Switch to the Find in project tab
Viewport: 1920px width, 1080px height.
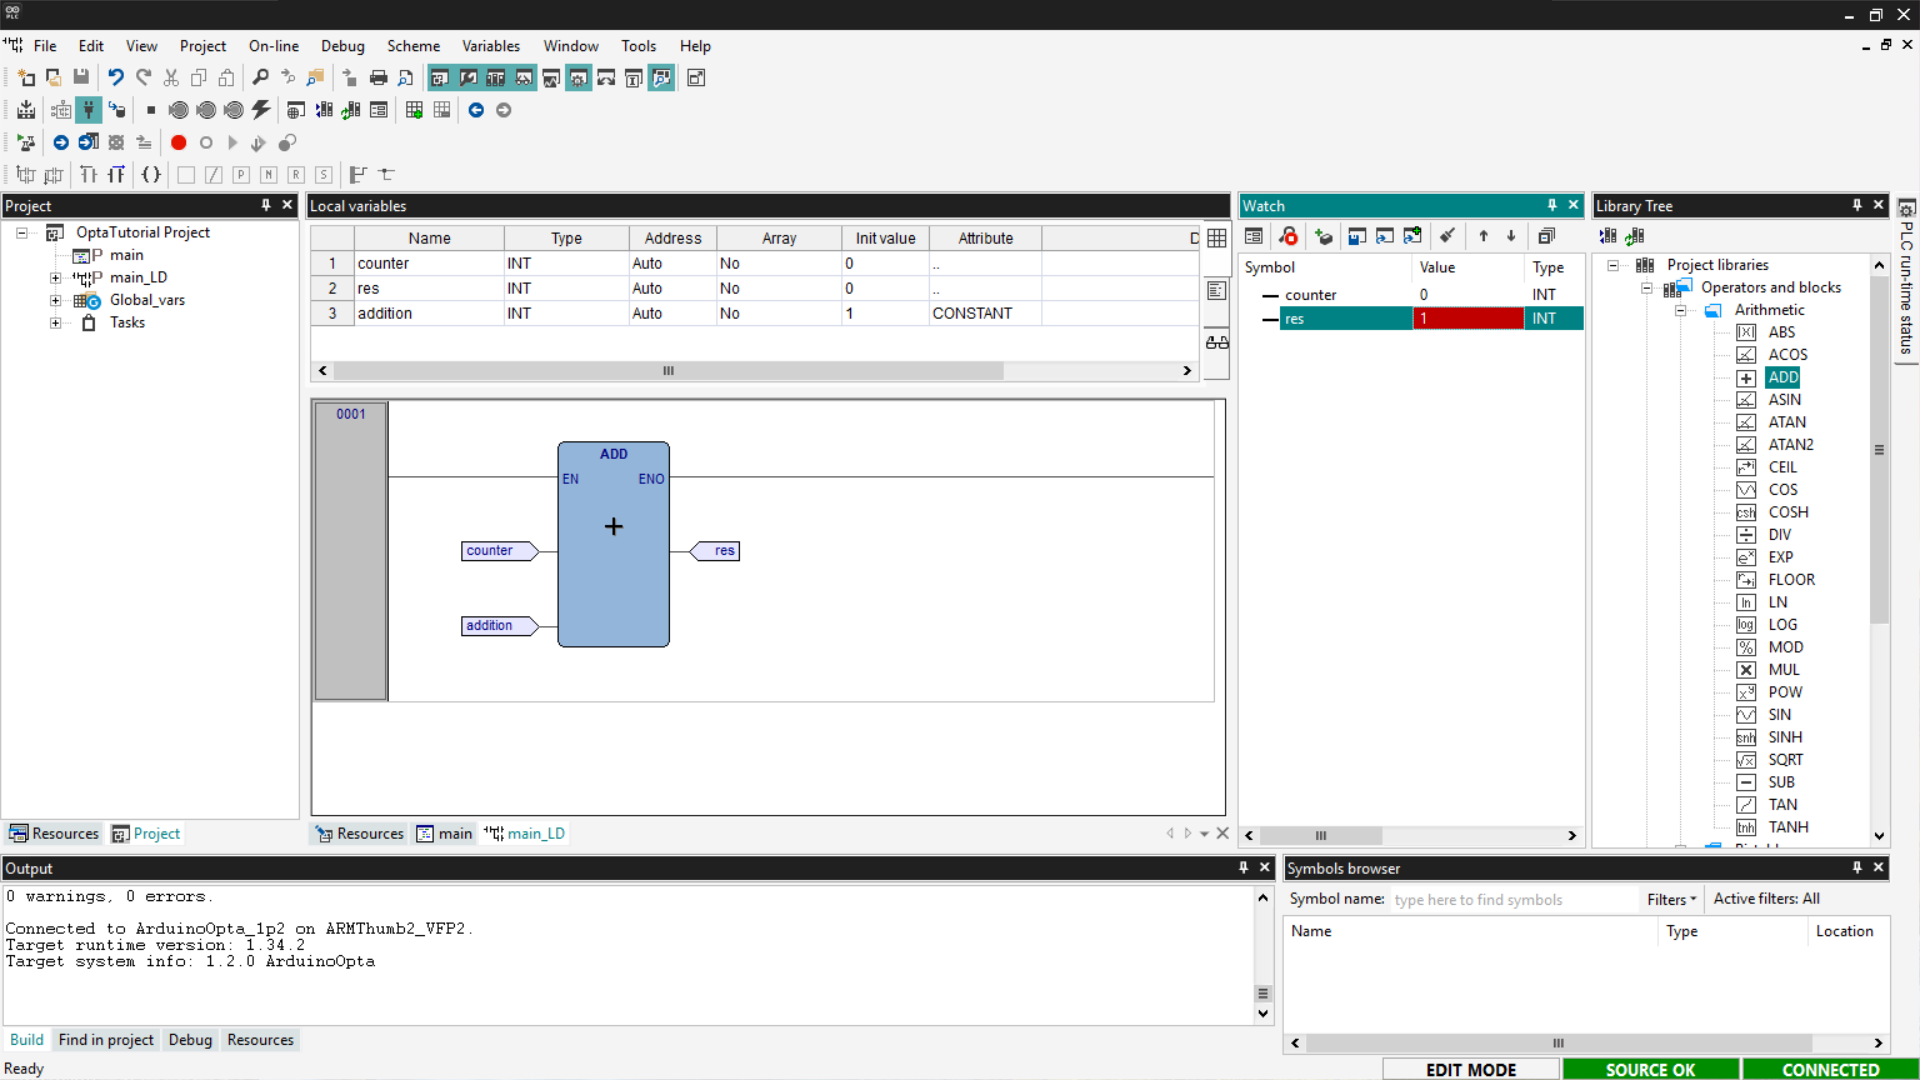coord(106,1040)
